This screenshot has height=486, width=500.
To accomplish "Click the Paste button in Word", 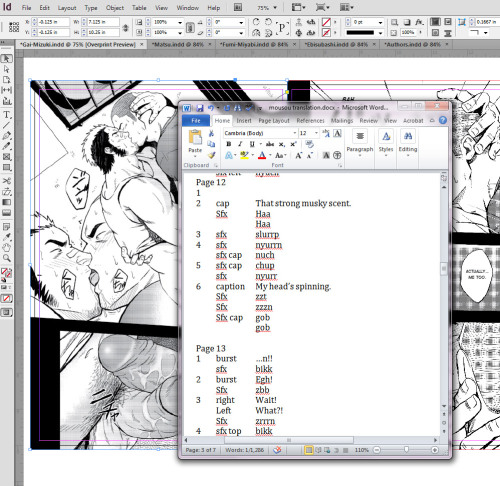I will point(195,142).
